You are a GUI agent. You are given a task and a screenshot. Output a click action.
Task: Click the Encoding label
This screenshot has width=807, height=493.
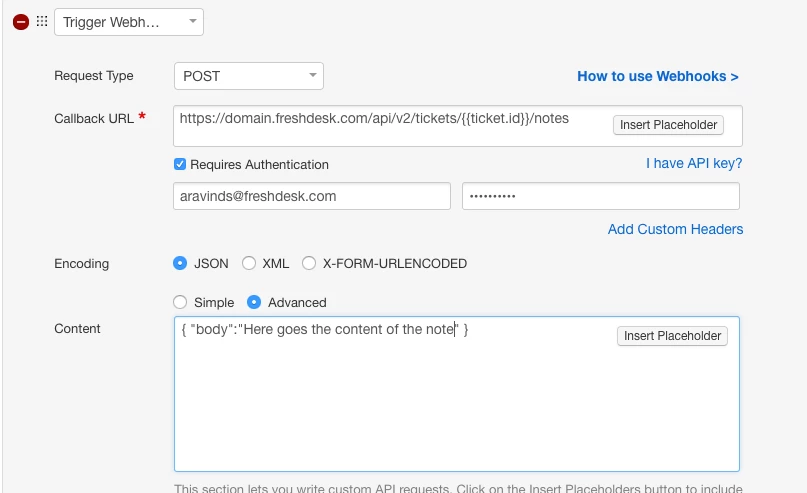tap(81, 263)
